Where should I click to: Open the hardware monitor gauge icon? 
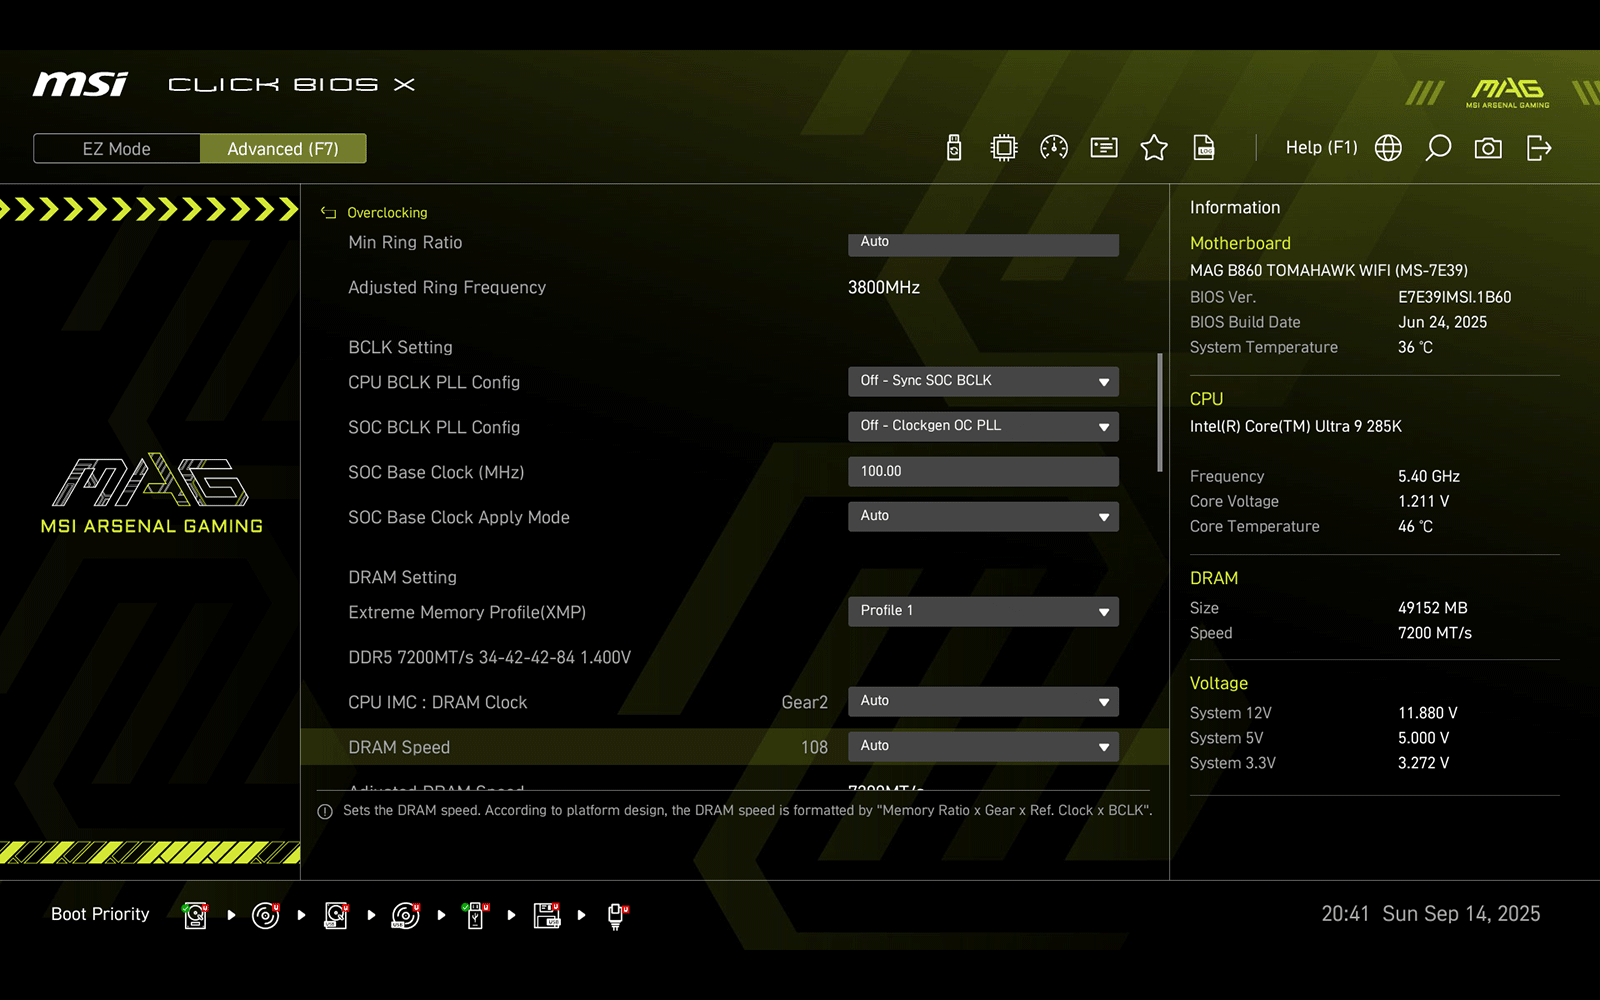[1054, 148]
